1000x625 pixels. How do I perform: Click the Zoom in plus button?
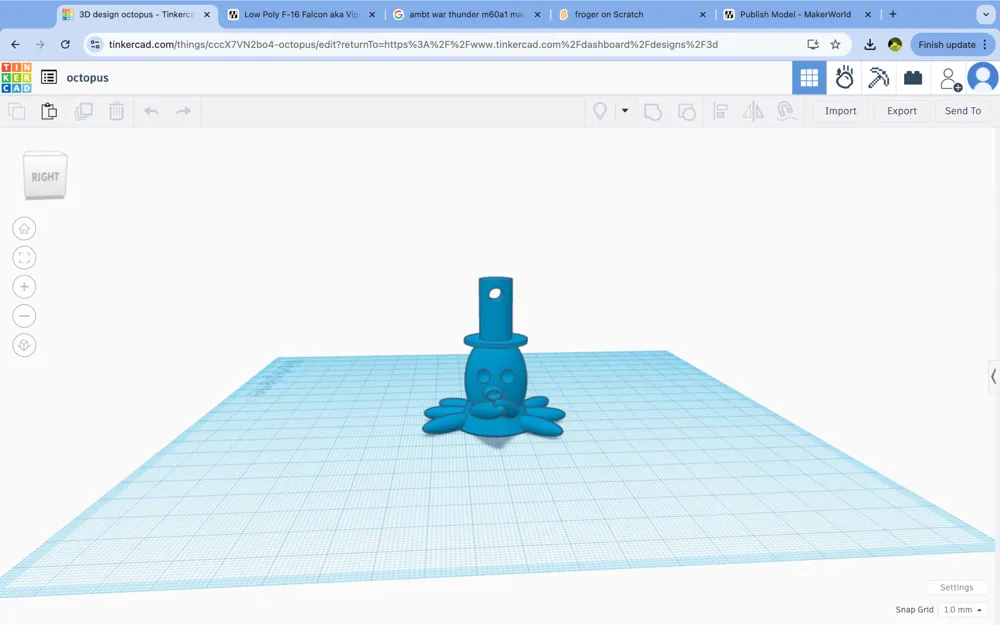24,287
